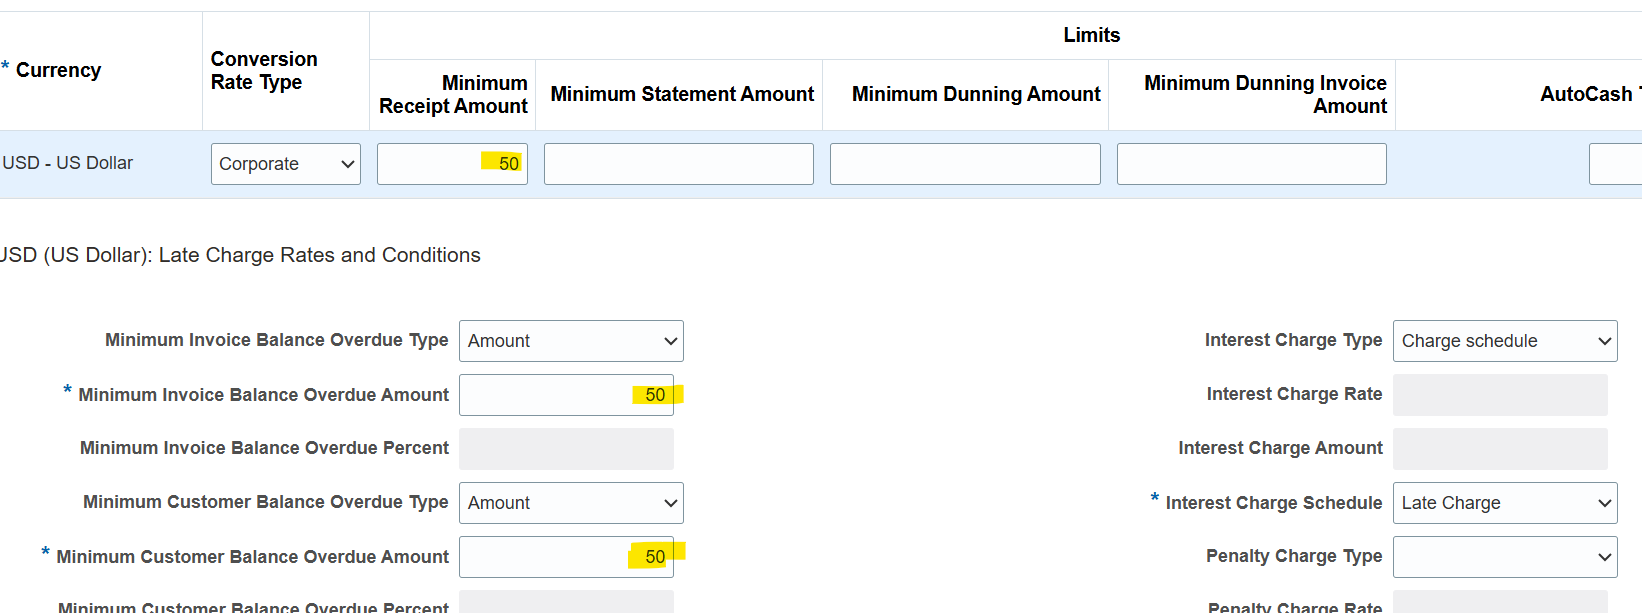Screen dimensions: 1642x613
Task: Select the Minimum Dunning Invoice Amount field
Action: 1251,164
